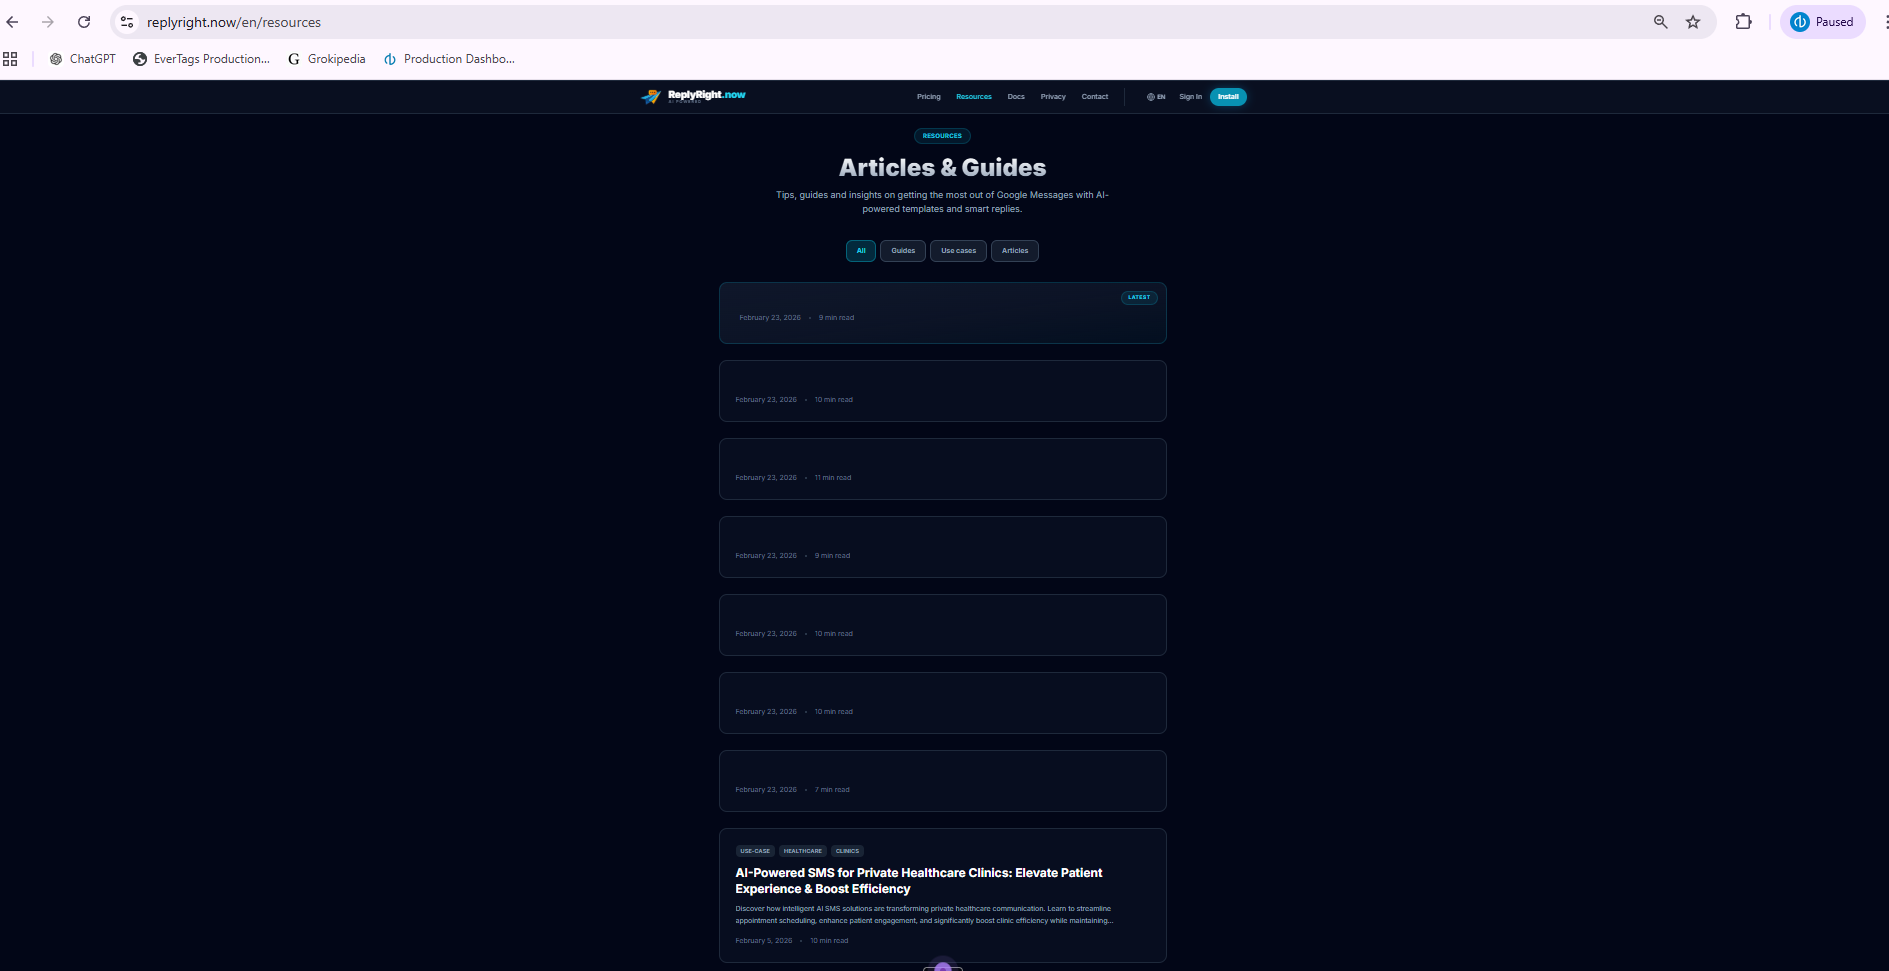Filter the resources by Guides
Image resolution: width=1889 pixels, height=971 pixels.
pyautogui.click(x=902, y=251)
